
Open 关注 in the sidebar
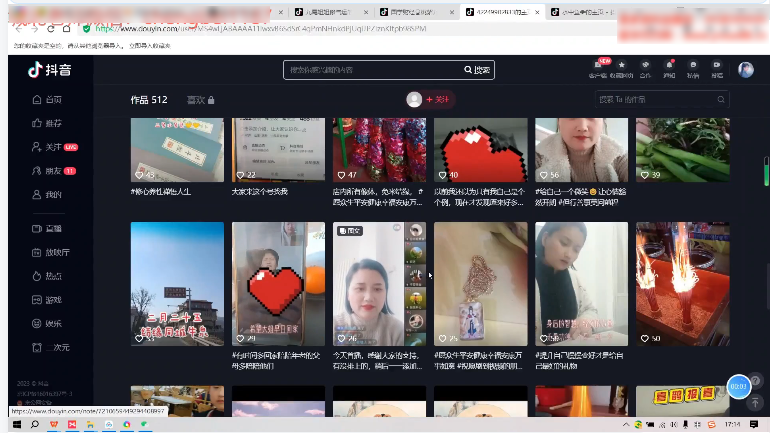55,147
